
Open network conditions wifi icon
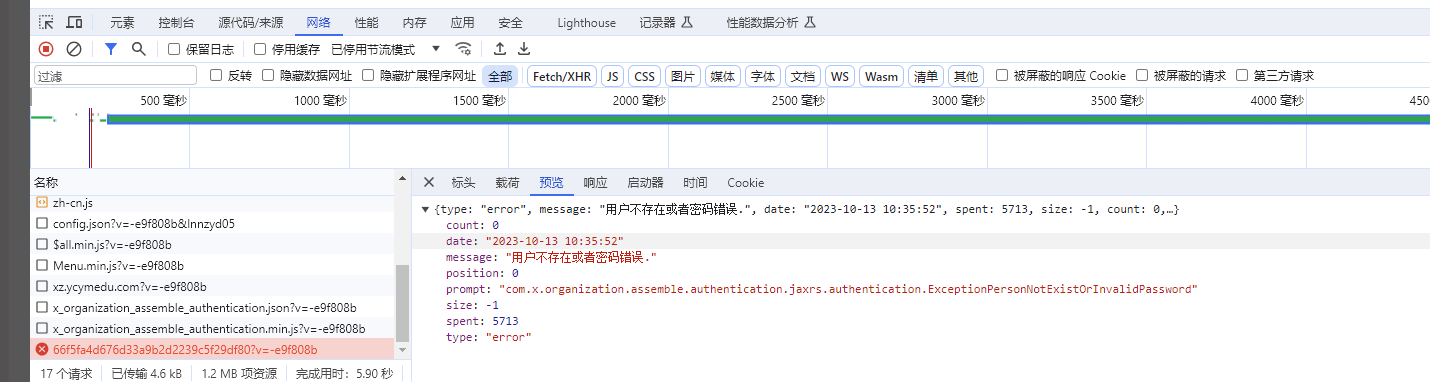pos(463,49)
